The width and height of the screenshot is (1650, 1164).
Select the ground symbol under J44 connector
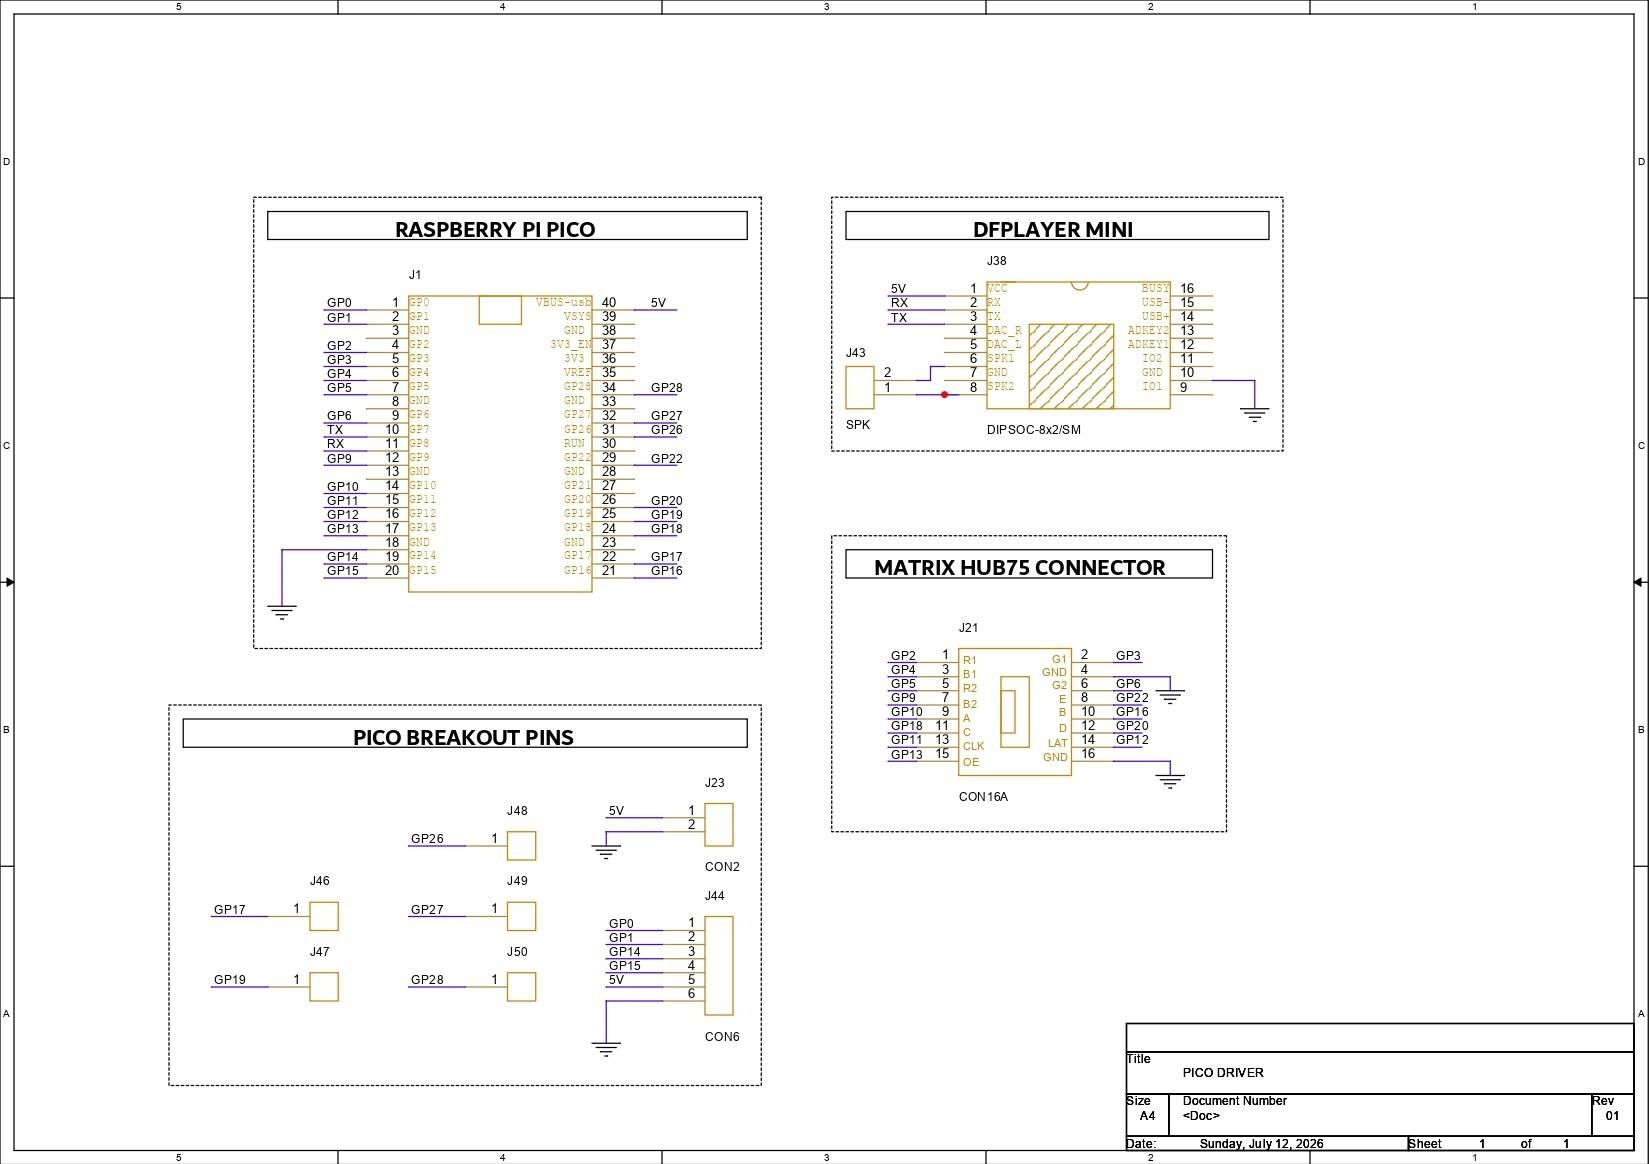pyautogui.click(x=606, y=1049)
